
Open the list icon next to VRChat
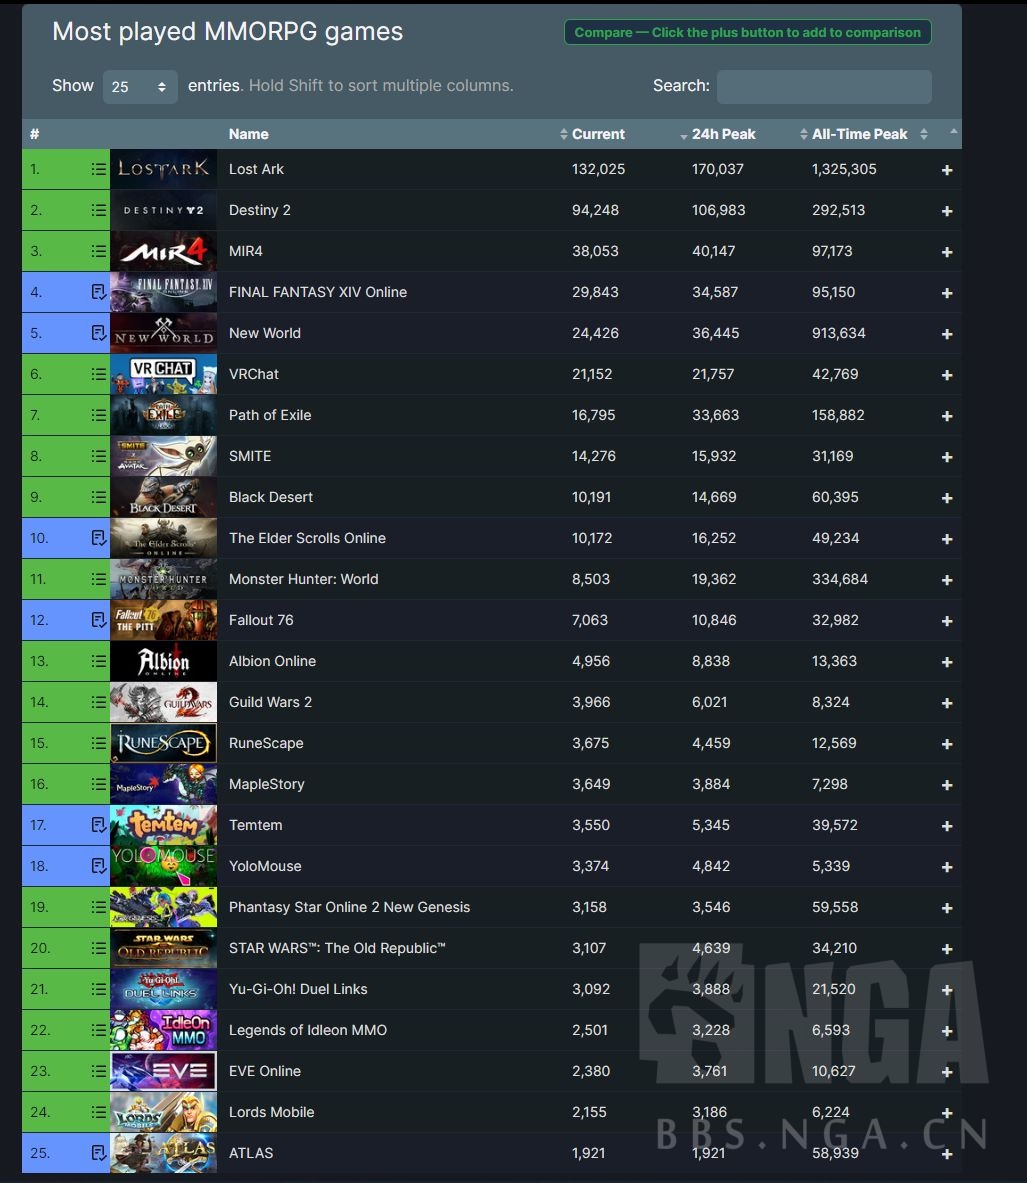98,374
